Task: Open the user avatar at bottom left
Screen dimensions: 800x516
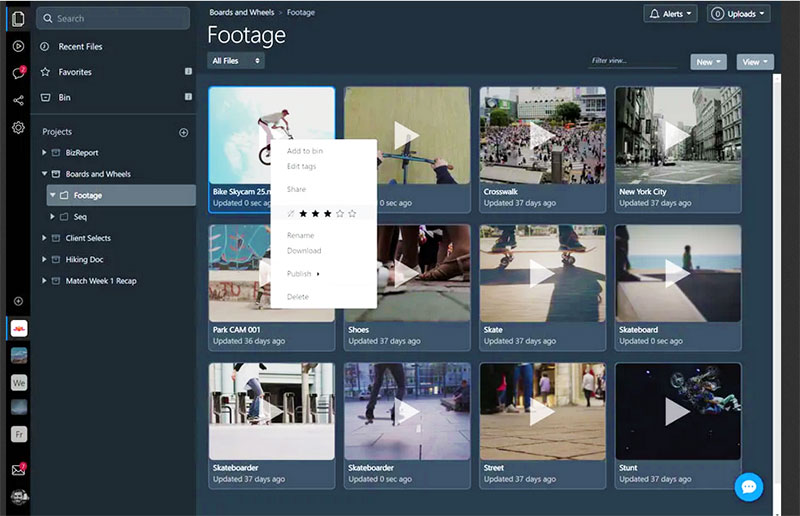Action: tap(19, 496)
